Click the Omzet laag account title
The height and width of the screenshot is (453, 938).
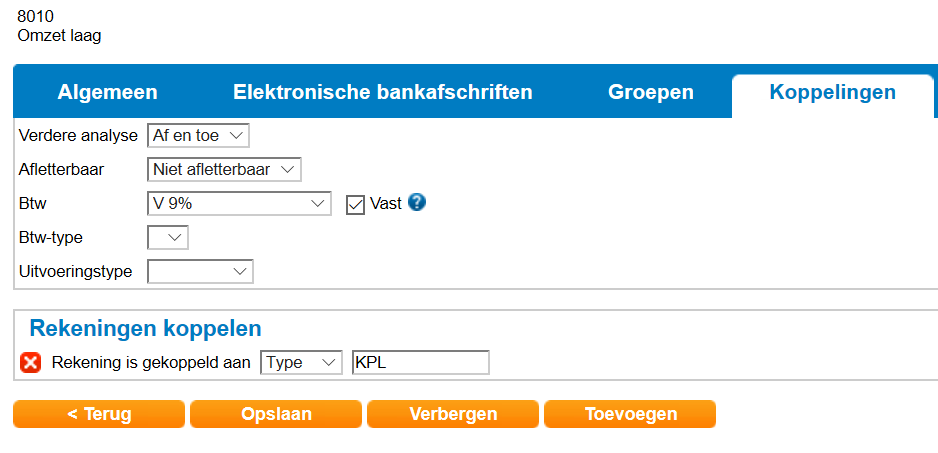click(x=59, y=36)
